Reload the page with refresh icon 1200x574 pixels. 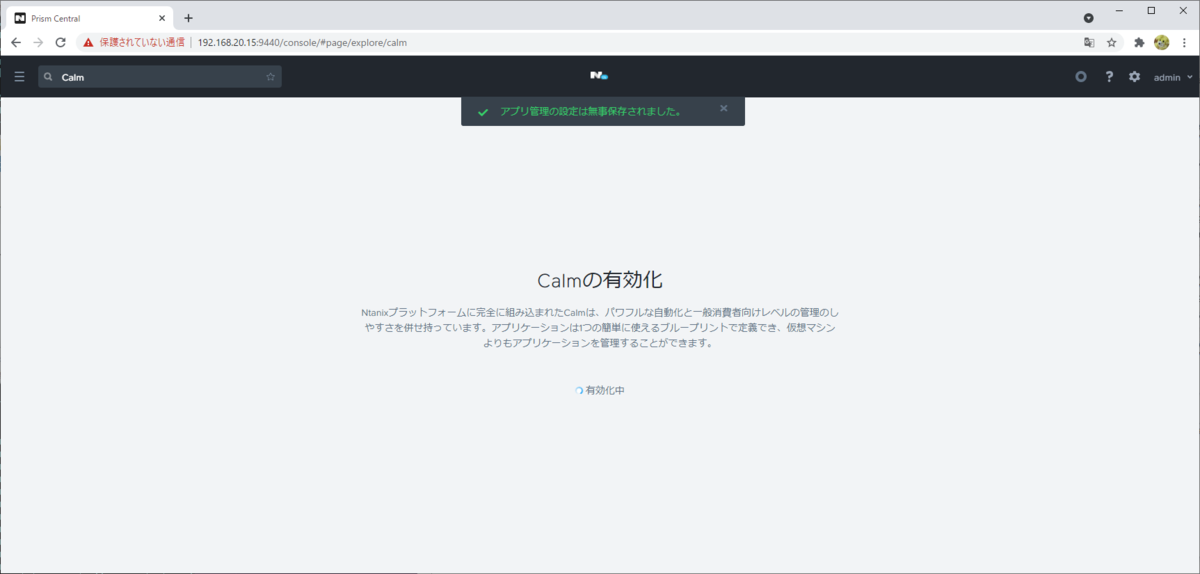pyautogui.click(x=60, y=43)
